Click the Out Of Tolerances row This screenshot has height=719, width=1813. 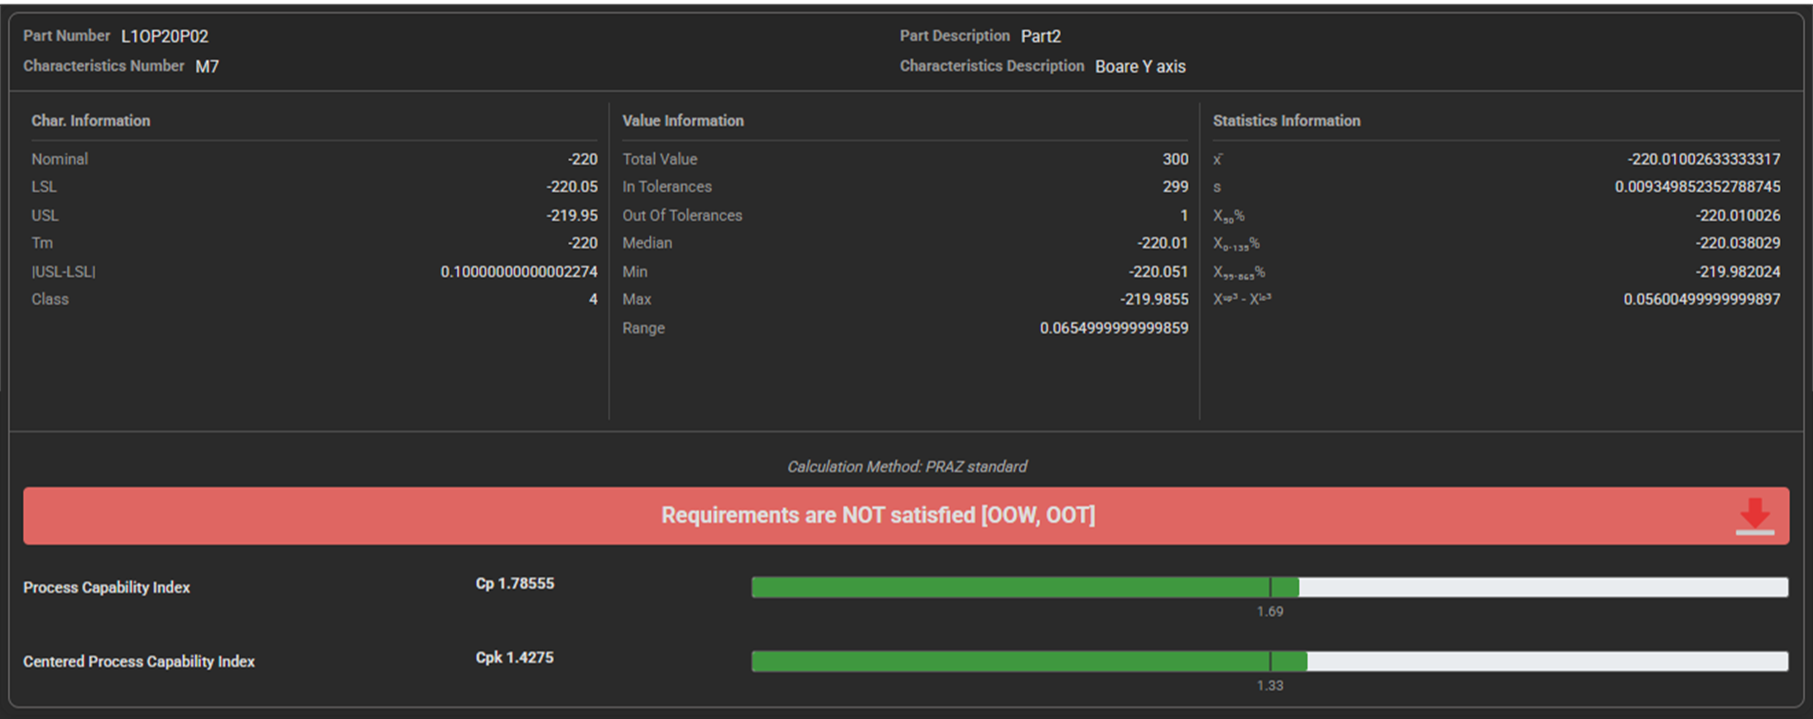coord(682,216)
